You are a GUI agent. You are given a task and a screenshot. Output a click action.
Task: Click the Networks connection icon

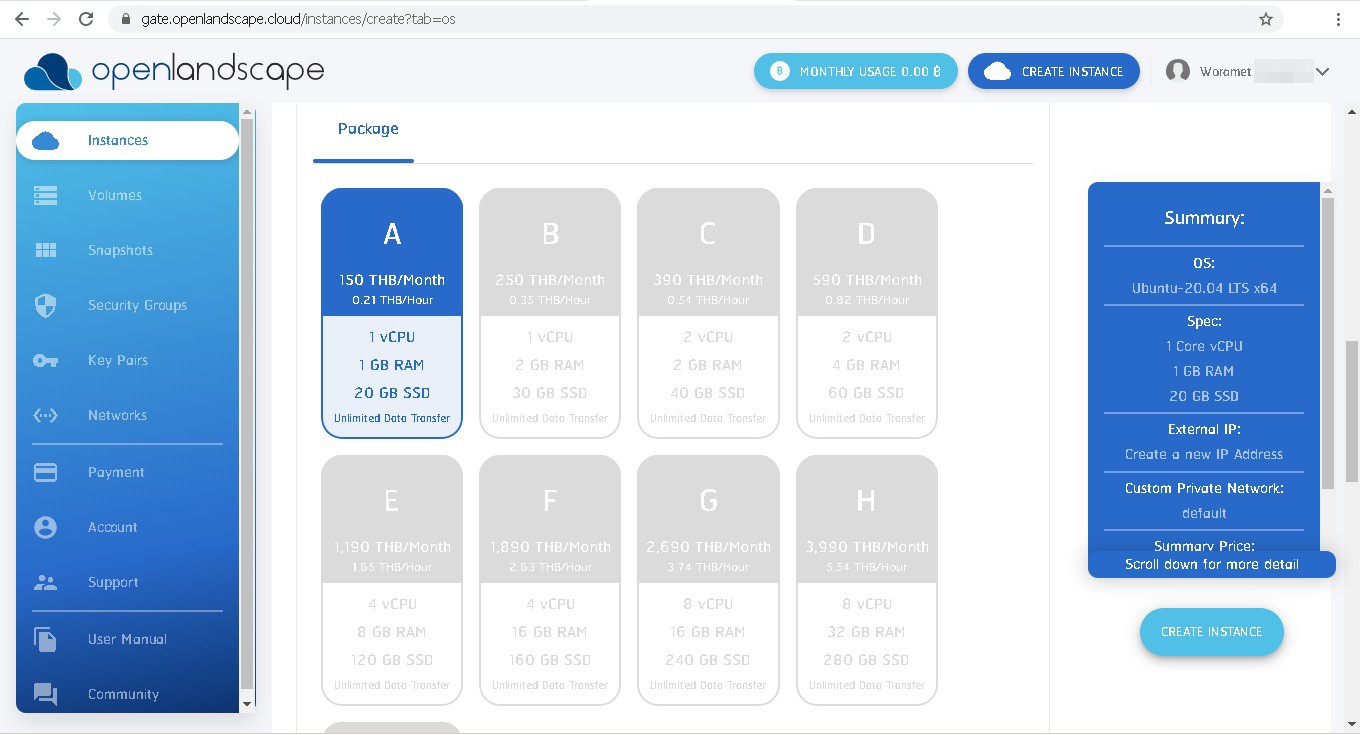[x=46, y=416]
